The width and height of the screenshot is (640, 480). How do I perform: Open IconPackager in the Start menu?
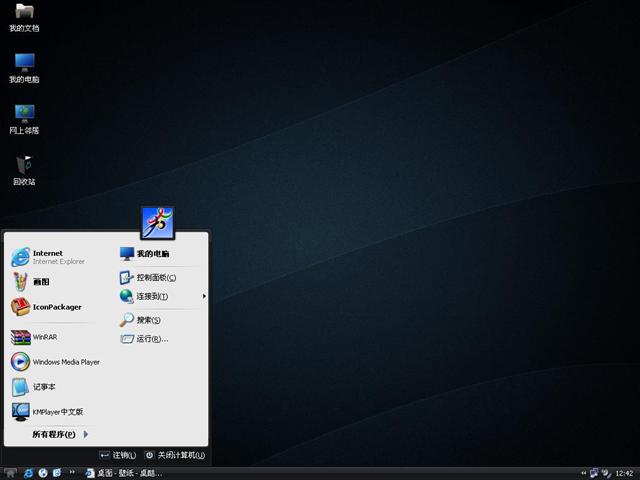pyautogui.click(x=56, y=307)
